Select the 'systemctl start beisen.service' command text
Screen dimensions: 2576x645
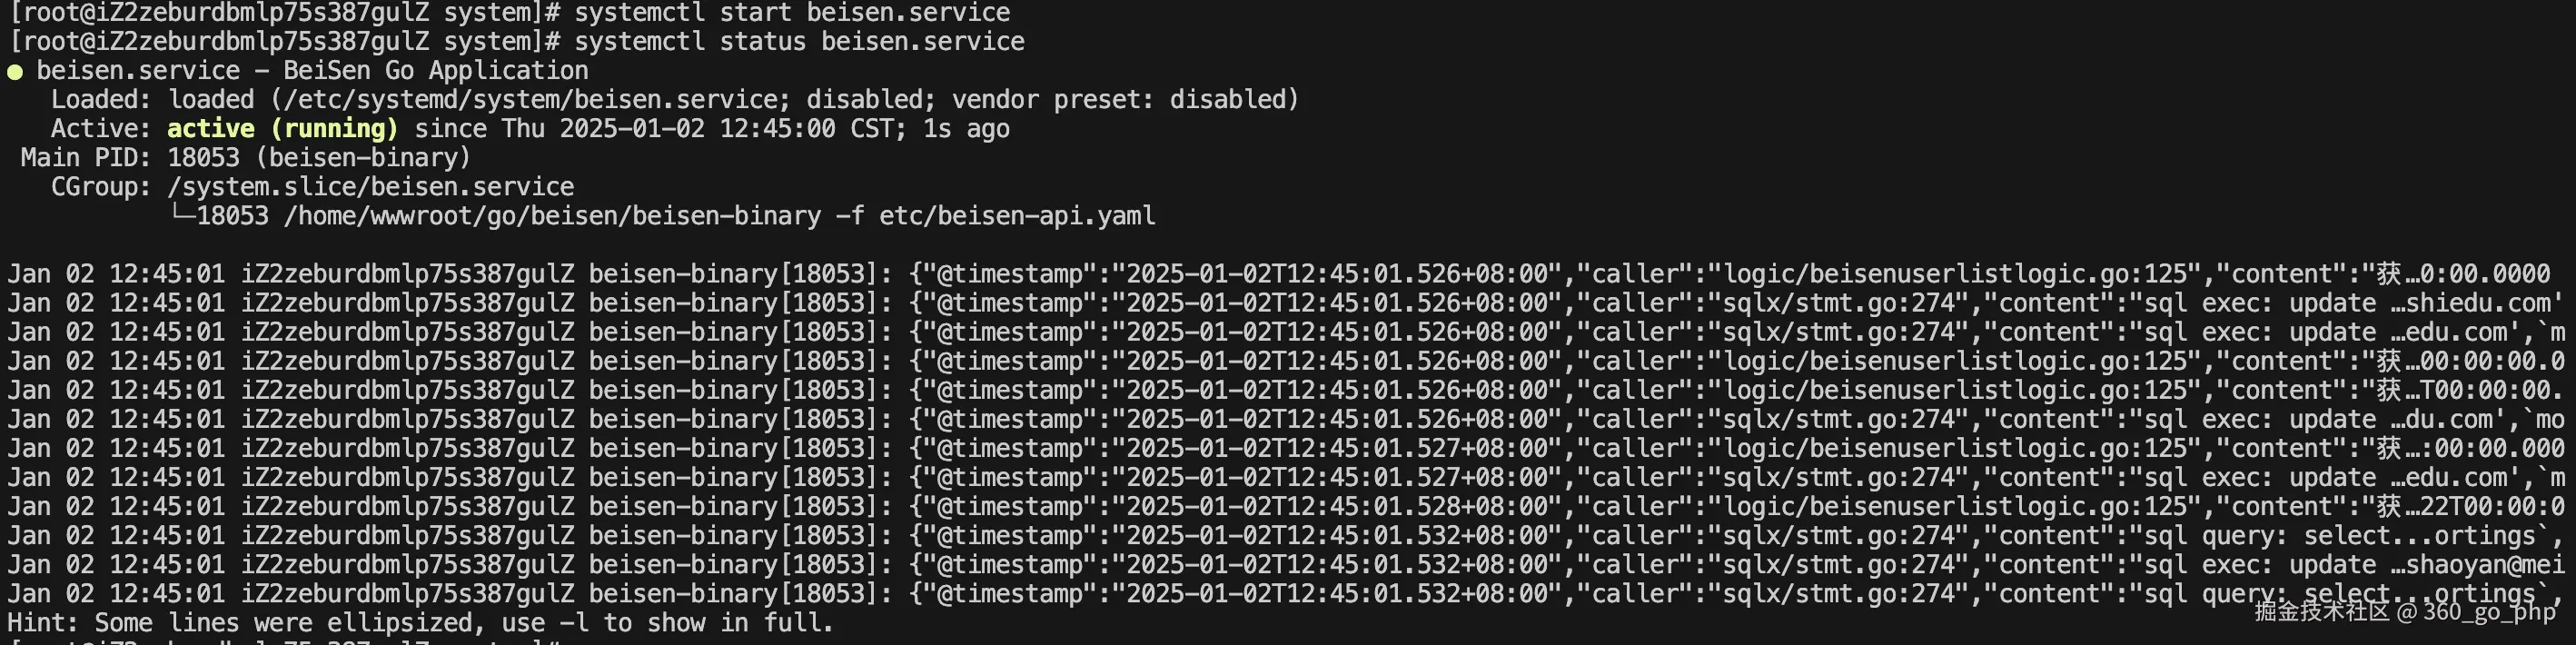pos(792,13)
